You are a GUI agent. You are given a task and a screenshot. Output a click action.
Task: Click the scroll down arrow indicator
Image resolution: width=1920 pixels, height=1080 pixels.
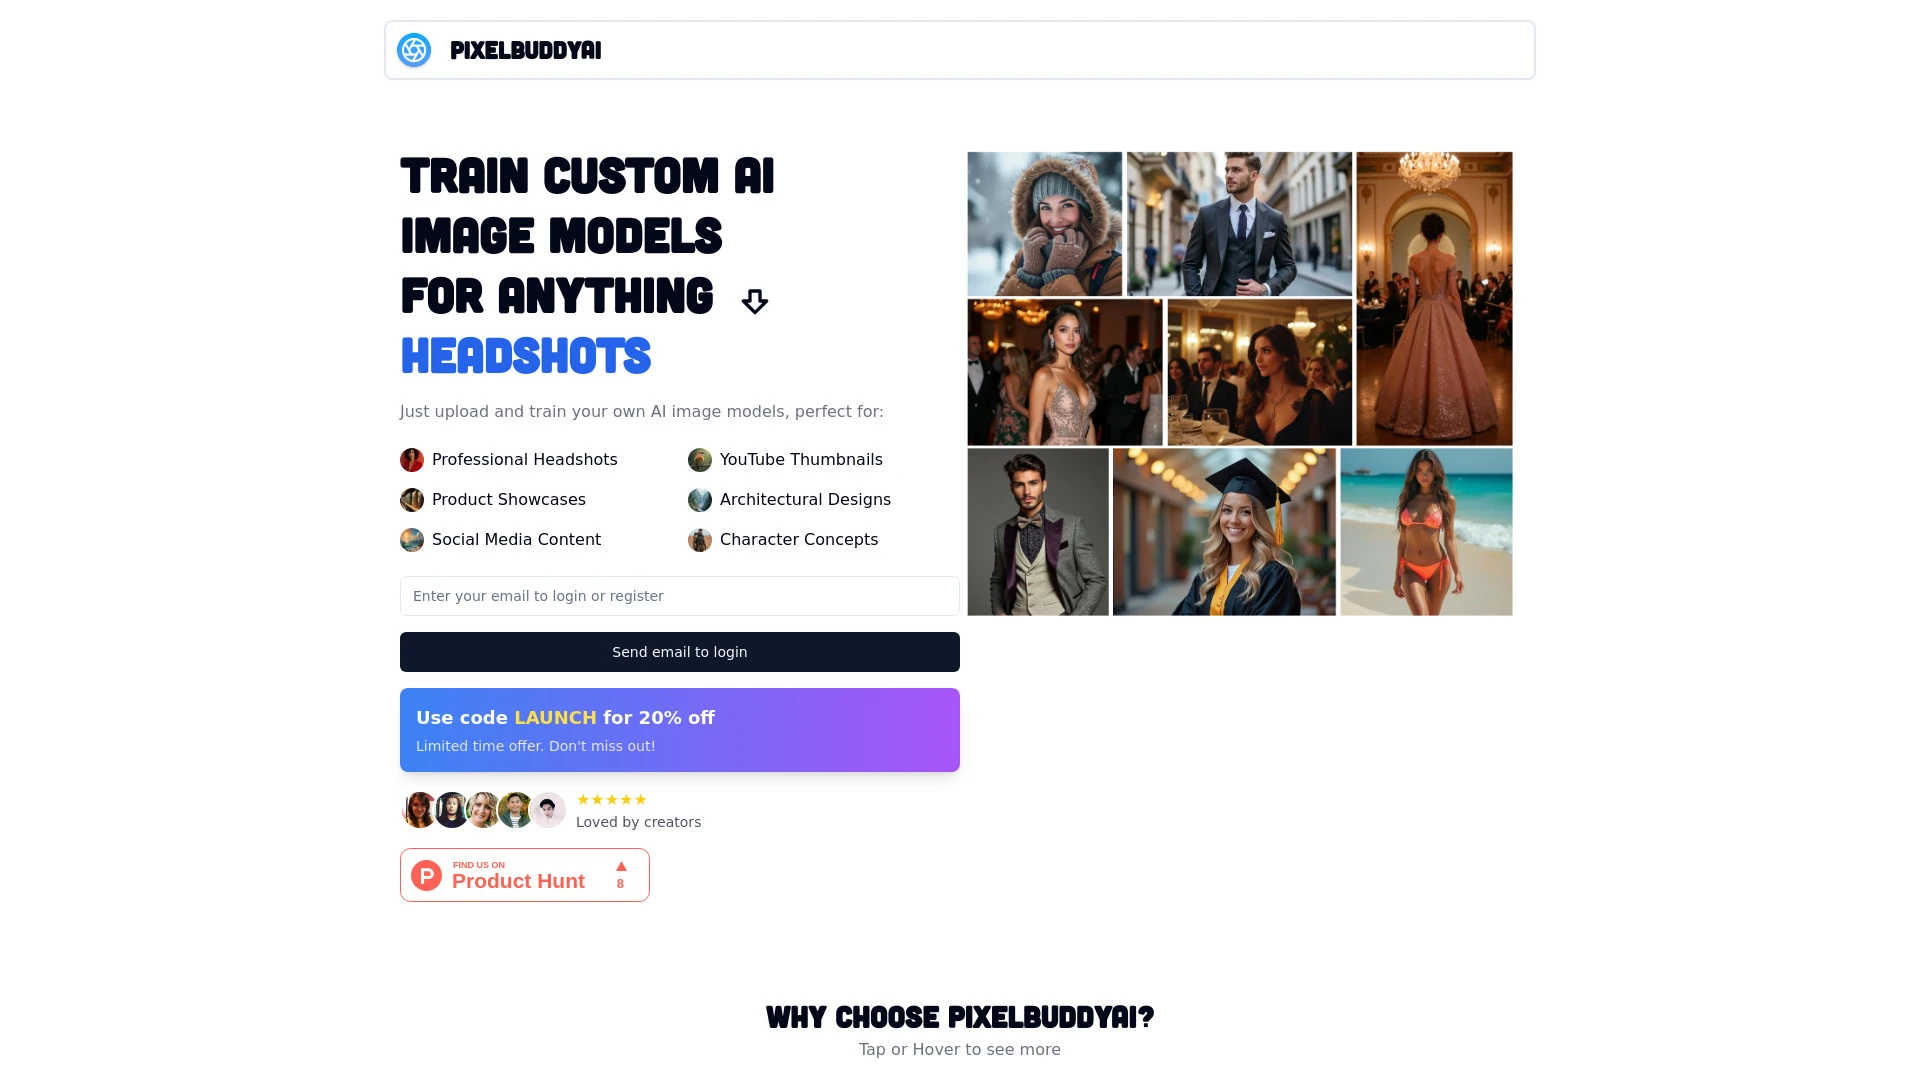click(x=754, y=301)
